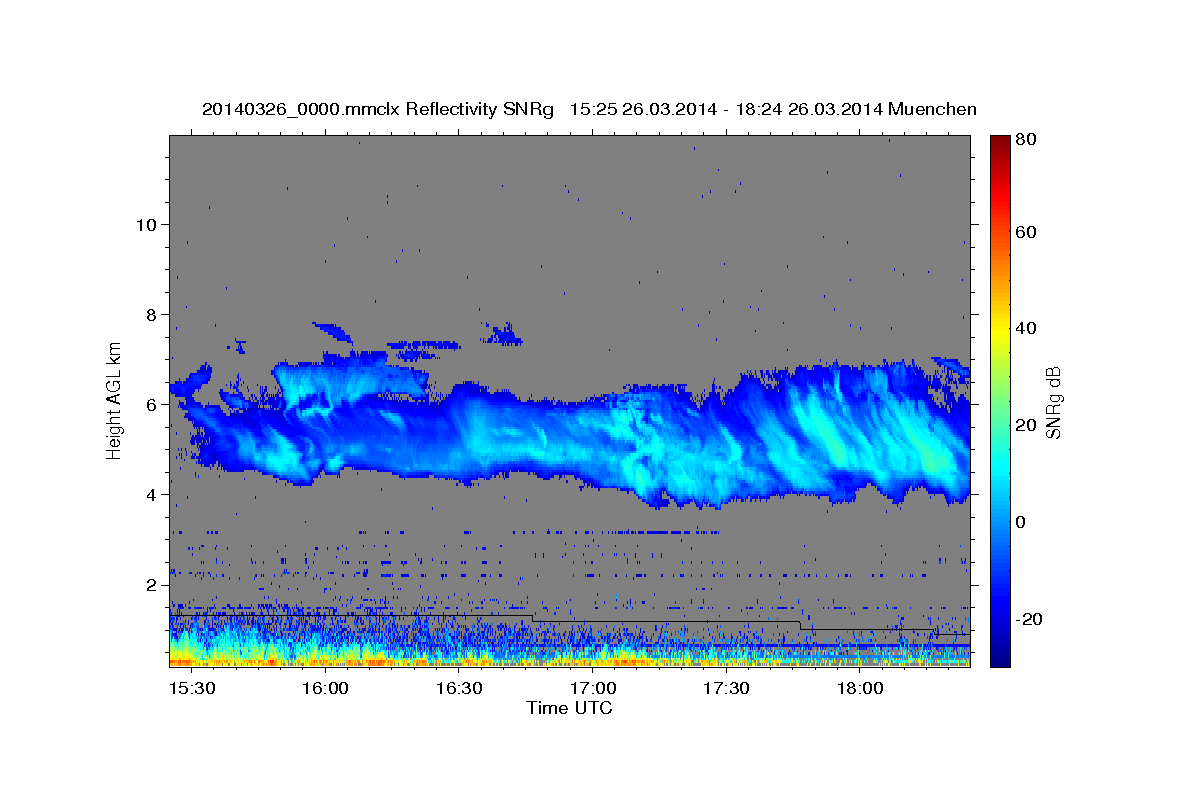Screen dimensions: 1200x800
Task: Click the height tick label 10
Action: coord(146,224)
